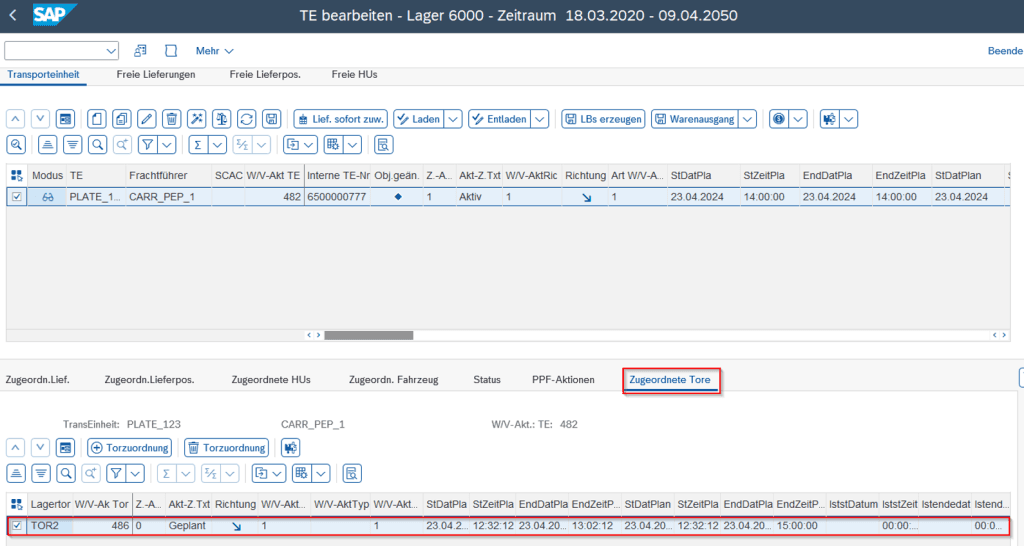Go back using the SAP back arrow

(x=13, y=15)
